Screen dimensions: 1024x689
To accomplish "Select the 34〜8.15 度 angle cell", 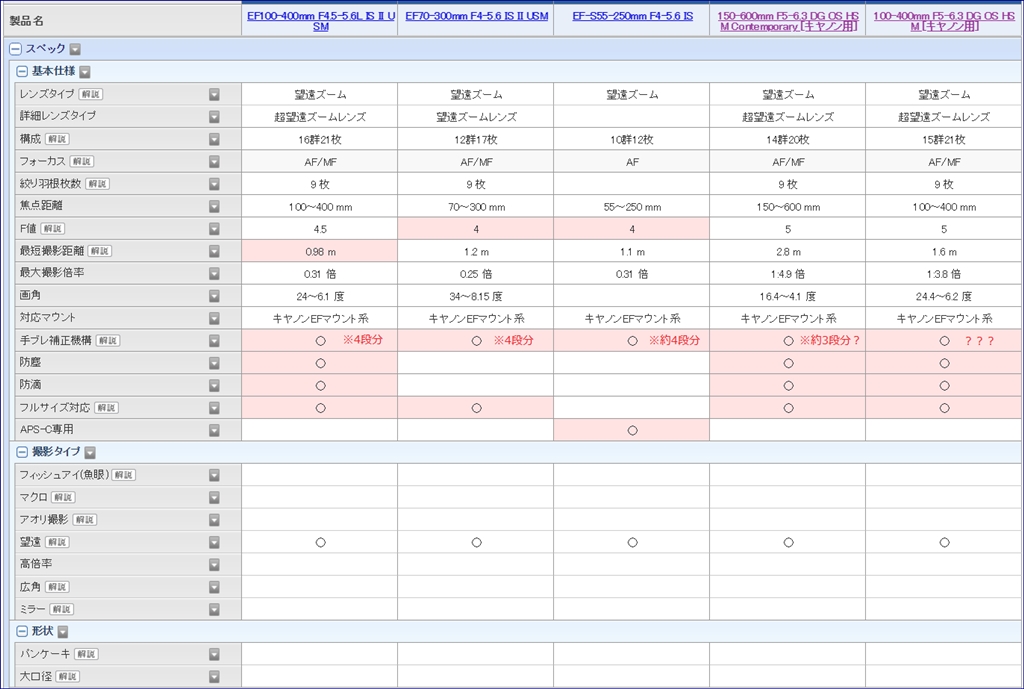I will point(476,296).
